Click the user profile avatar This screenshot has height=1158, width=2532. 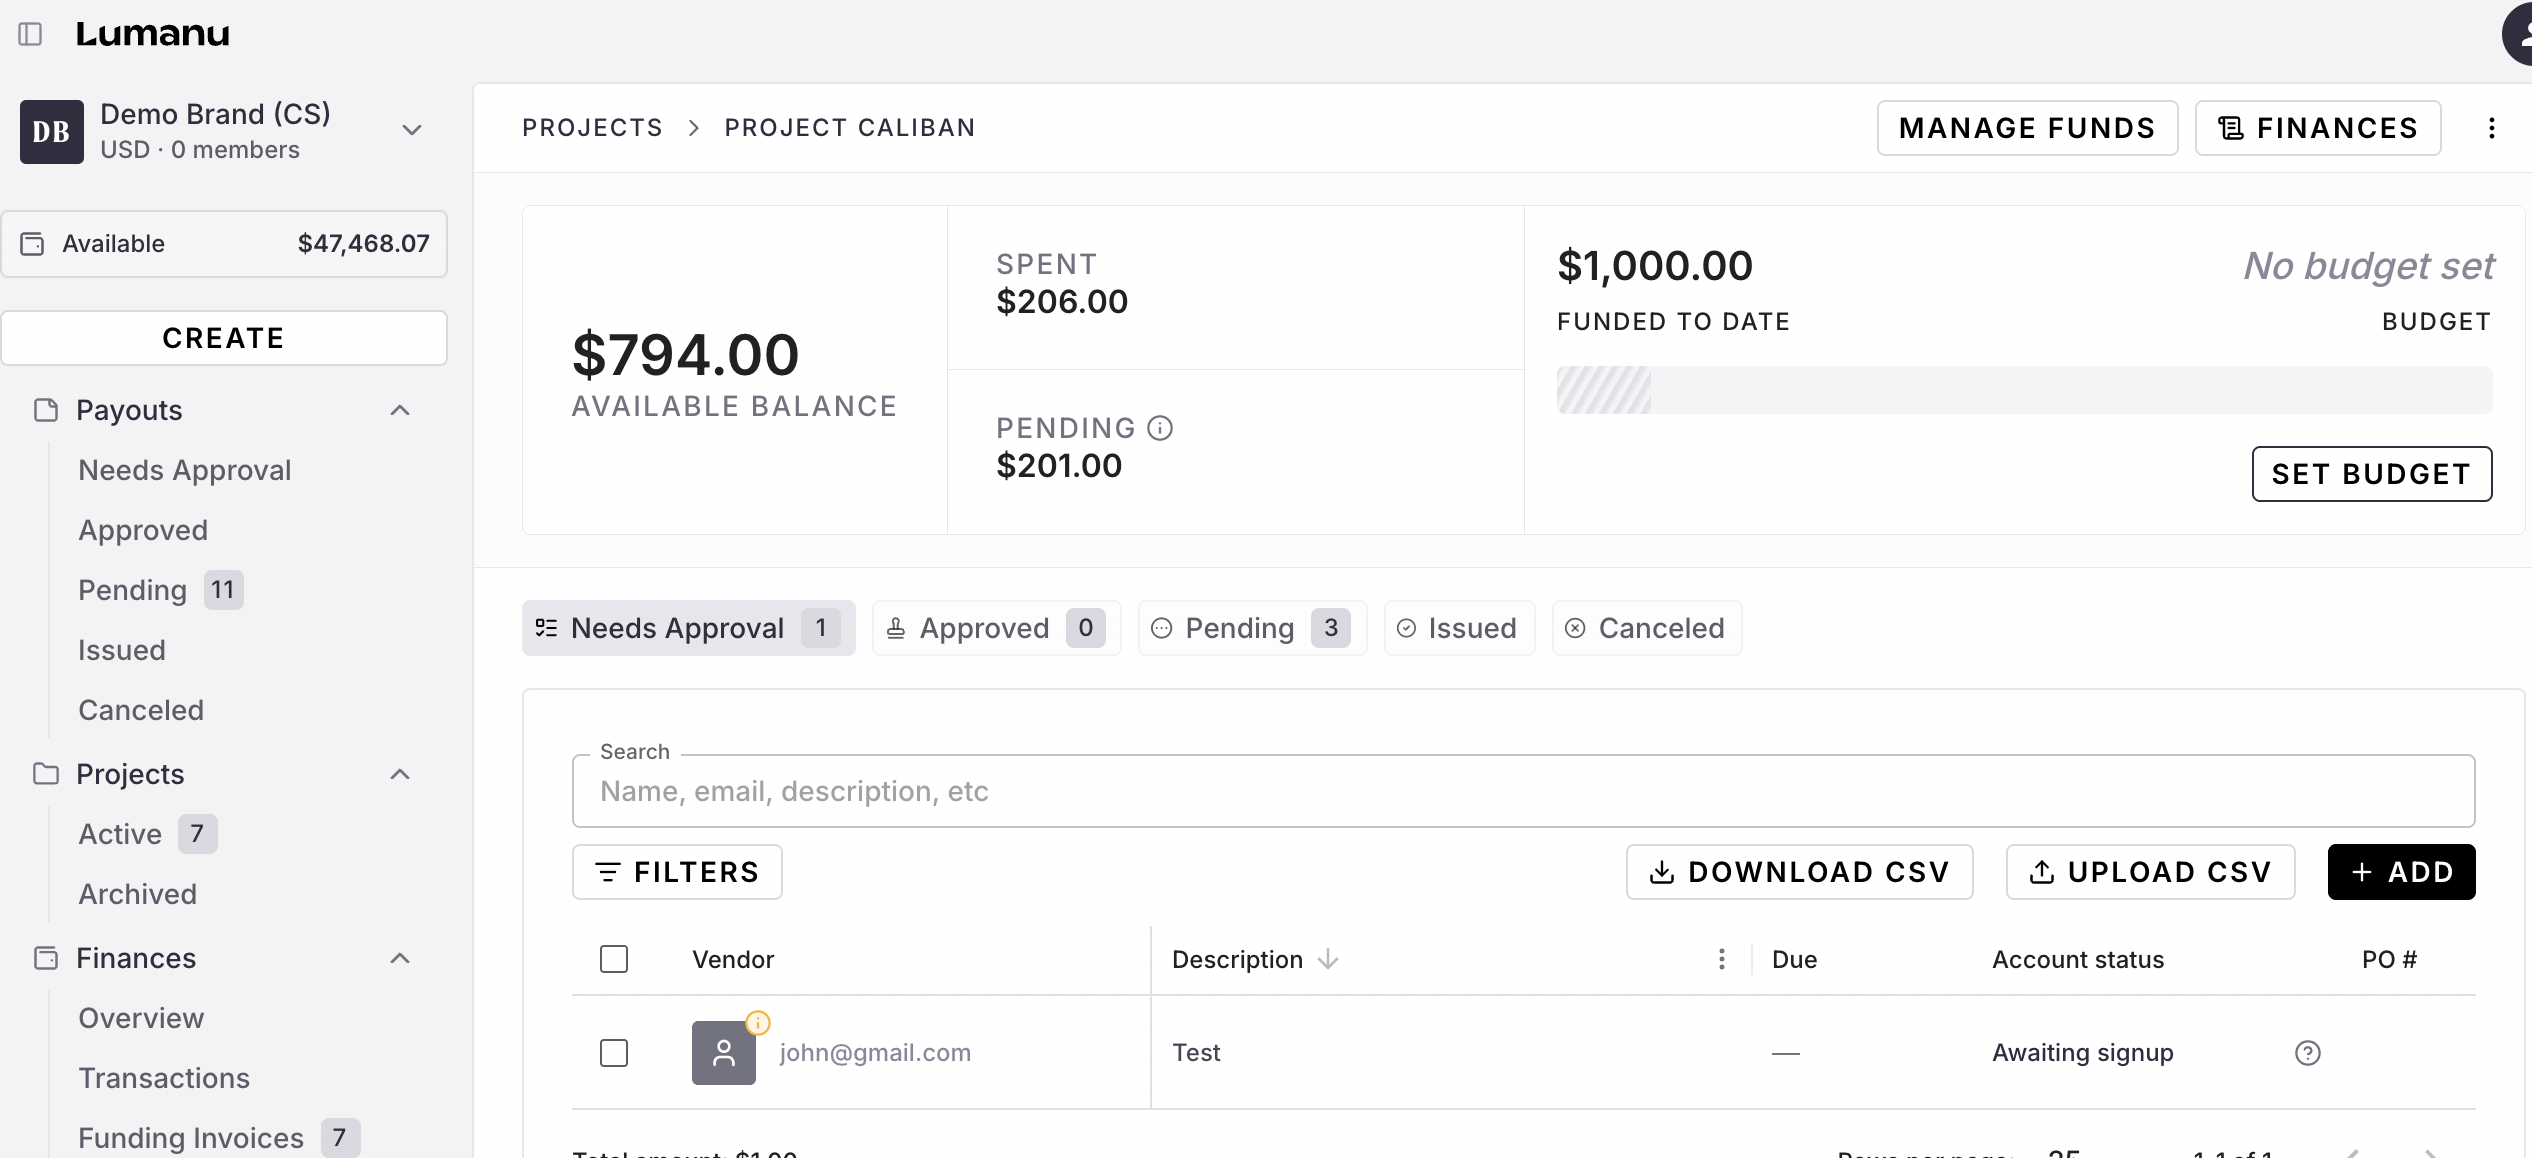coord(2520,34)
